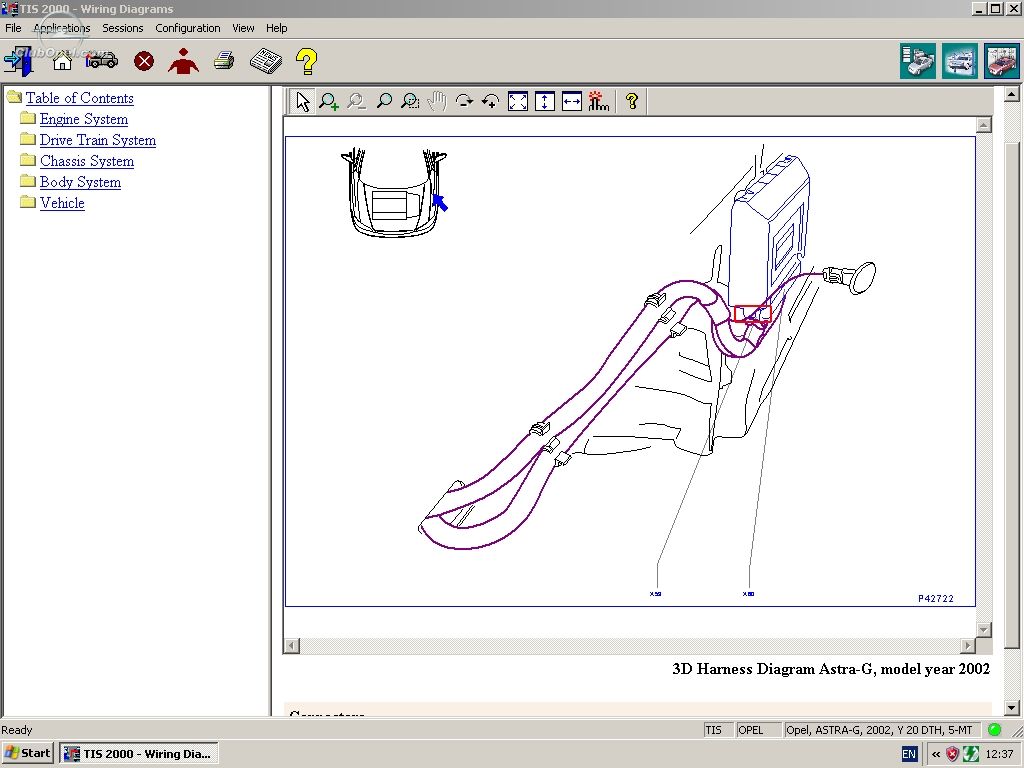Image resolution: width=1024 pixels, height=768 pixels.
Task: Select the arrow pointer tool
Action: coord(302,101)
